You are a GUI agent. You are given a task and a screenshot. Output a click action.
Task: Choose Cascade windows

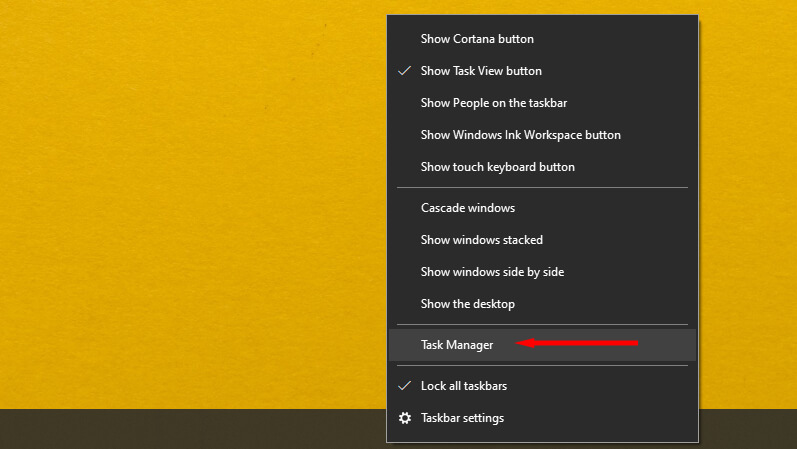tap(468, 208)
